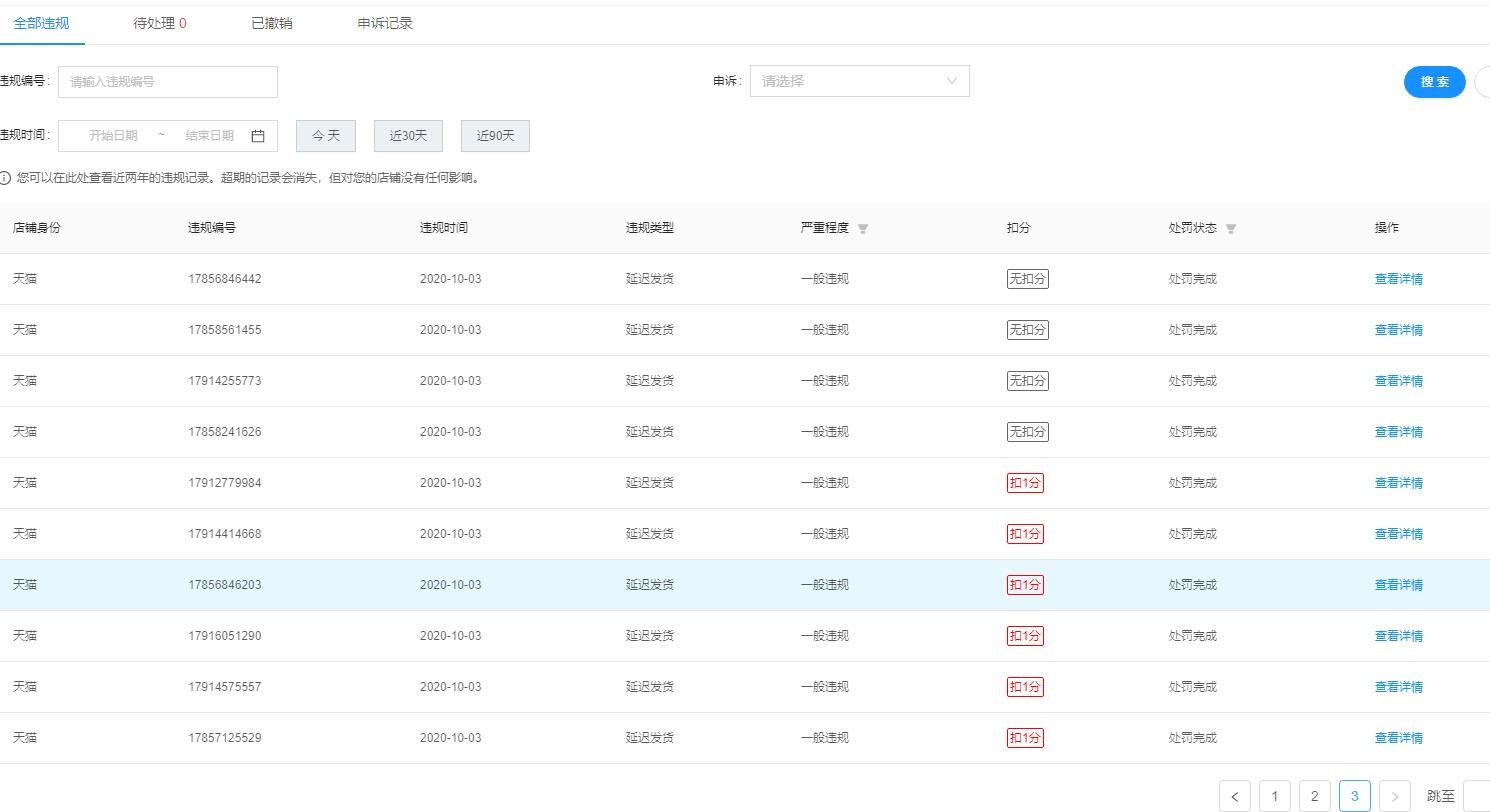Viewport: 1490px width, 812px height.
Task: Click the 开始日期 field
Action: click(113, 136)
